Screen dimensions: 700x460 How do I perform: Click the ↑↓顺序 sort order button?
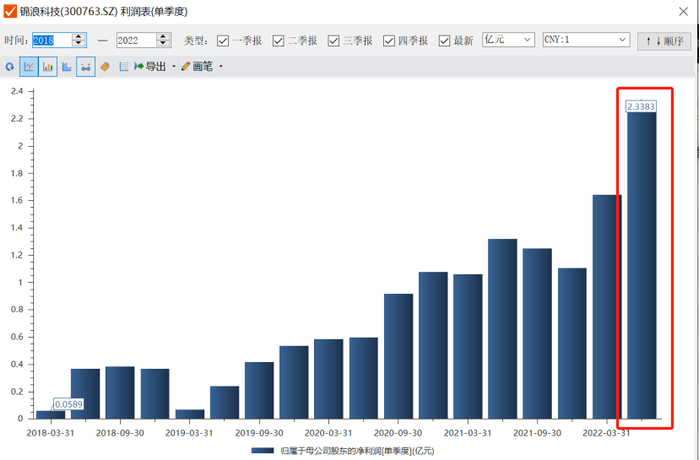click(664, 42)
